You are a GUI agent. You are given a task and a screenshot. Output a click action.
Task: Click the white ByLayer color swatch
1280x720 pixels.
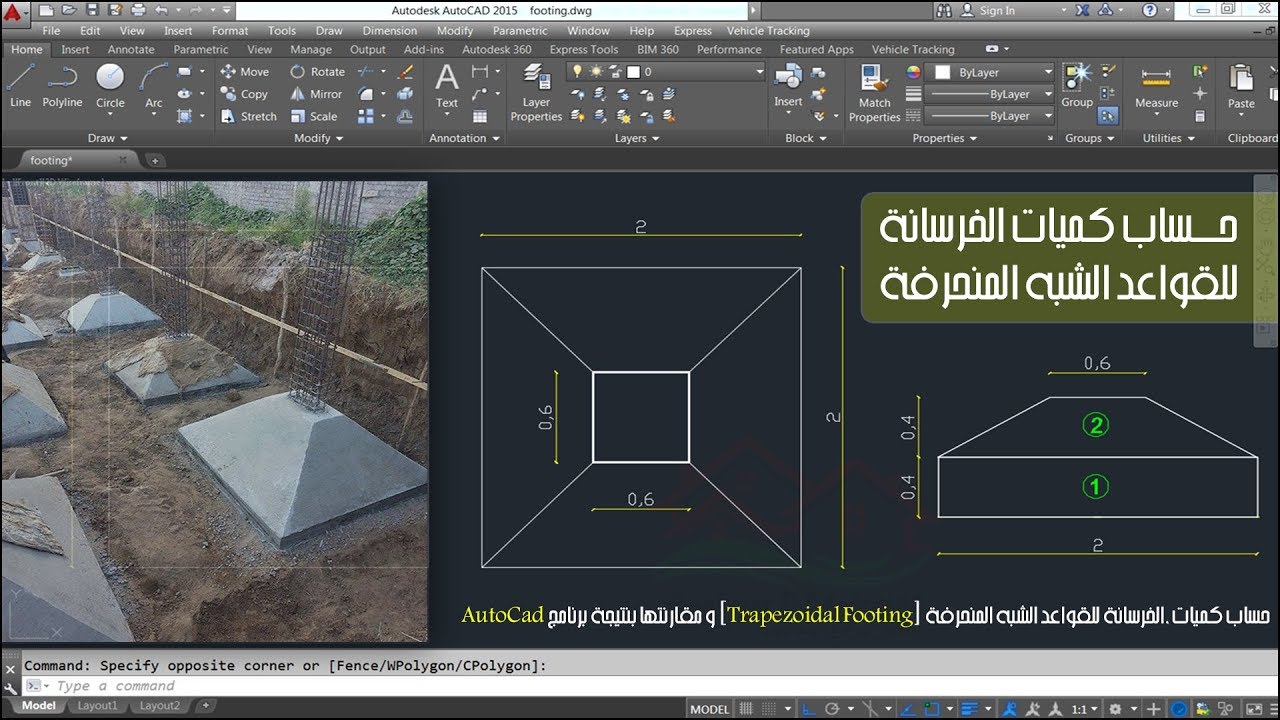[942, 72]
